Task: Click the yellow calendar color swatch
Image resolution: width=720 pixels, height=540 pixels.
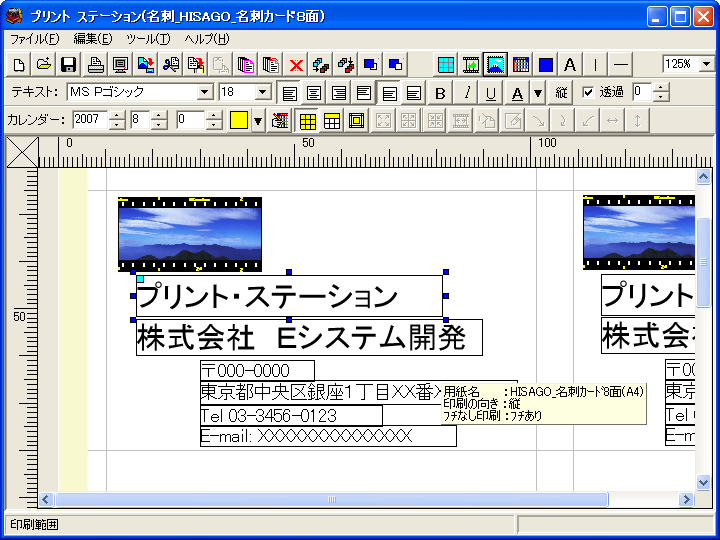Action: tap(239, 120)
